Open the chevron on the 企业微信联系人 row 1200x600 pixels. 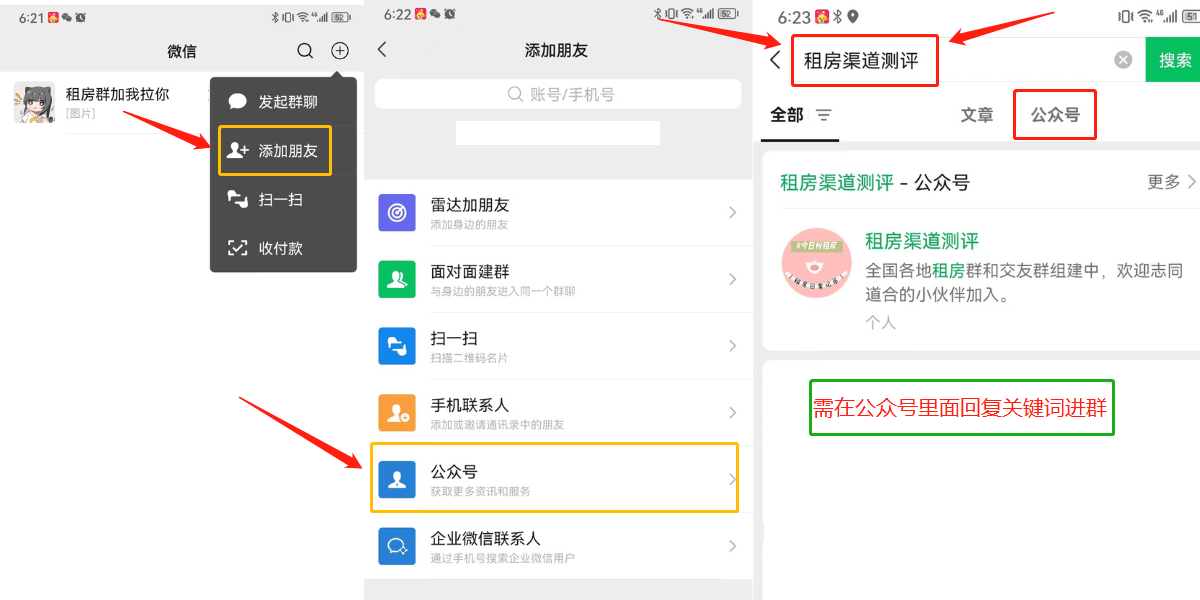(732, 546)
